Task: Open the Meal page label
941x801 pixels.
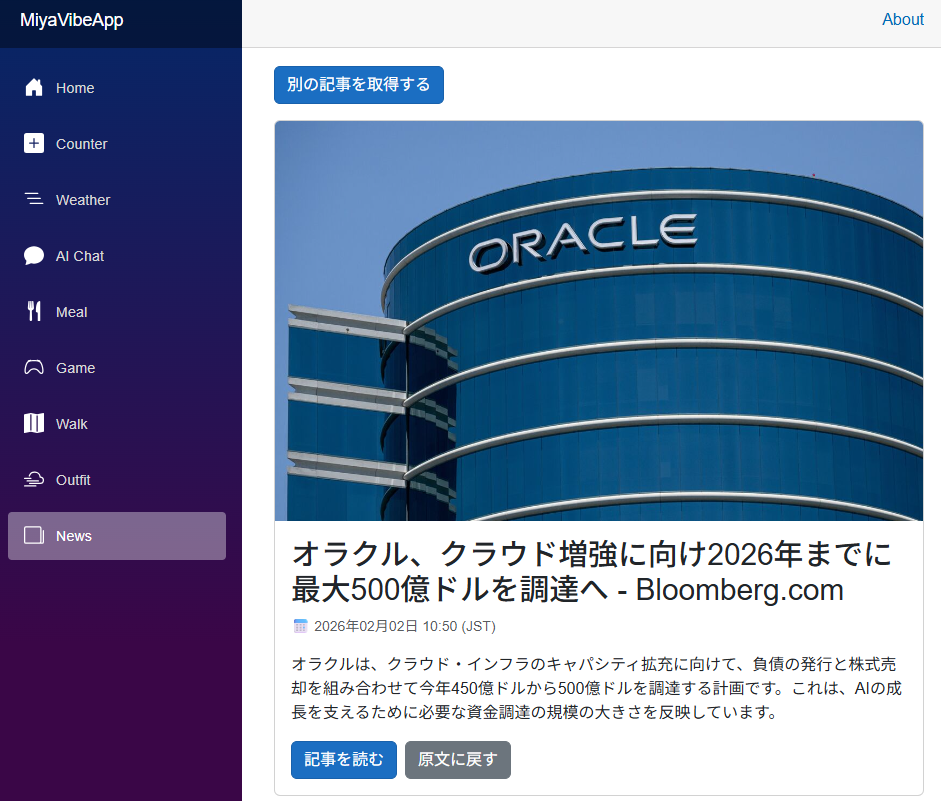Action: click(x=71, y=312)
